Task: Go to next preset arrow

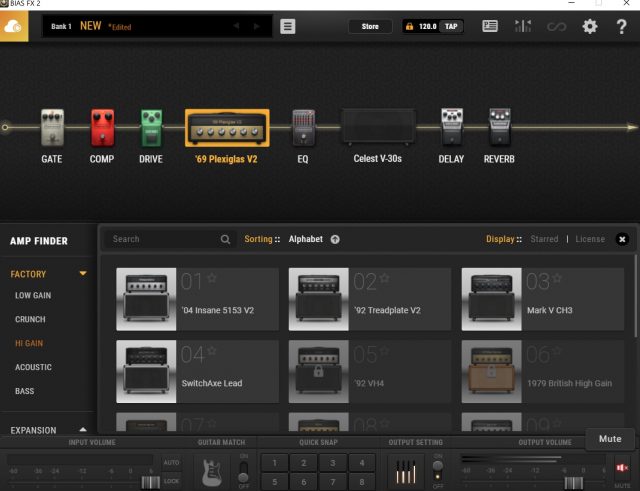Action: (x=257, y=26)
